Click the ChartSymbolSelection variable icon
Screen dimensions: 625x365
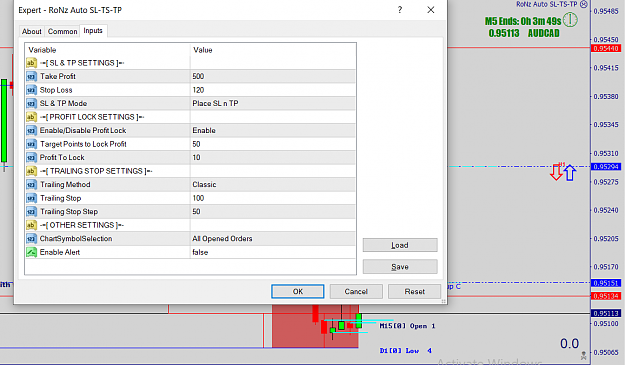[31, 239]
